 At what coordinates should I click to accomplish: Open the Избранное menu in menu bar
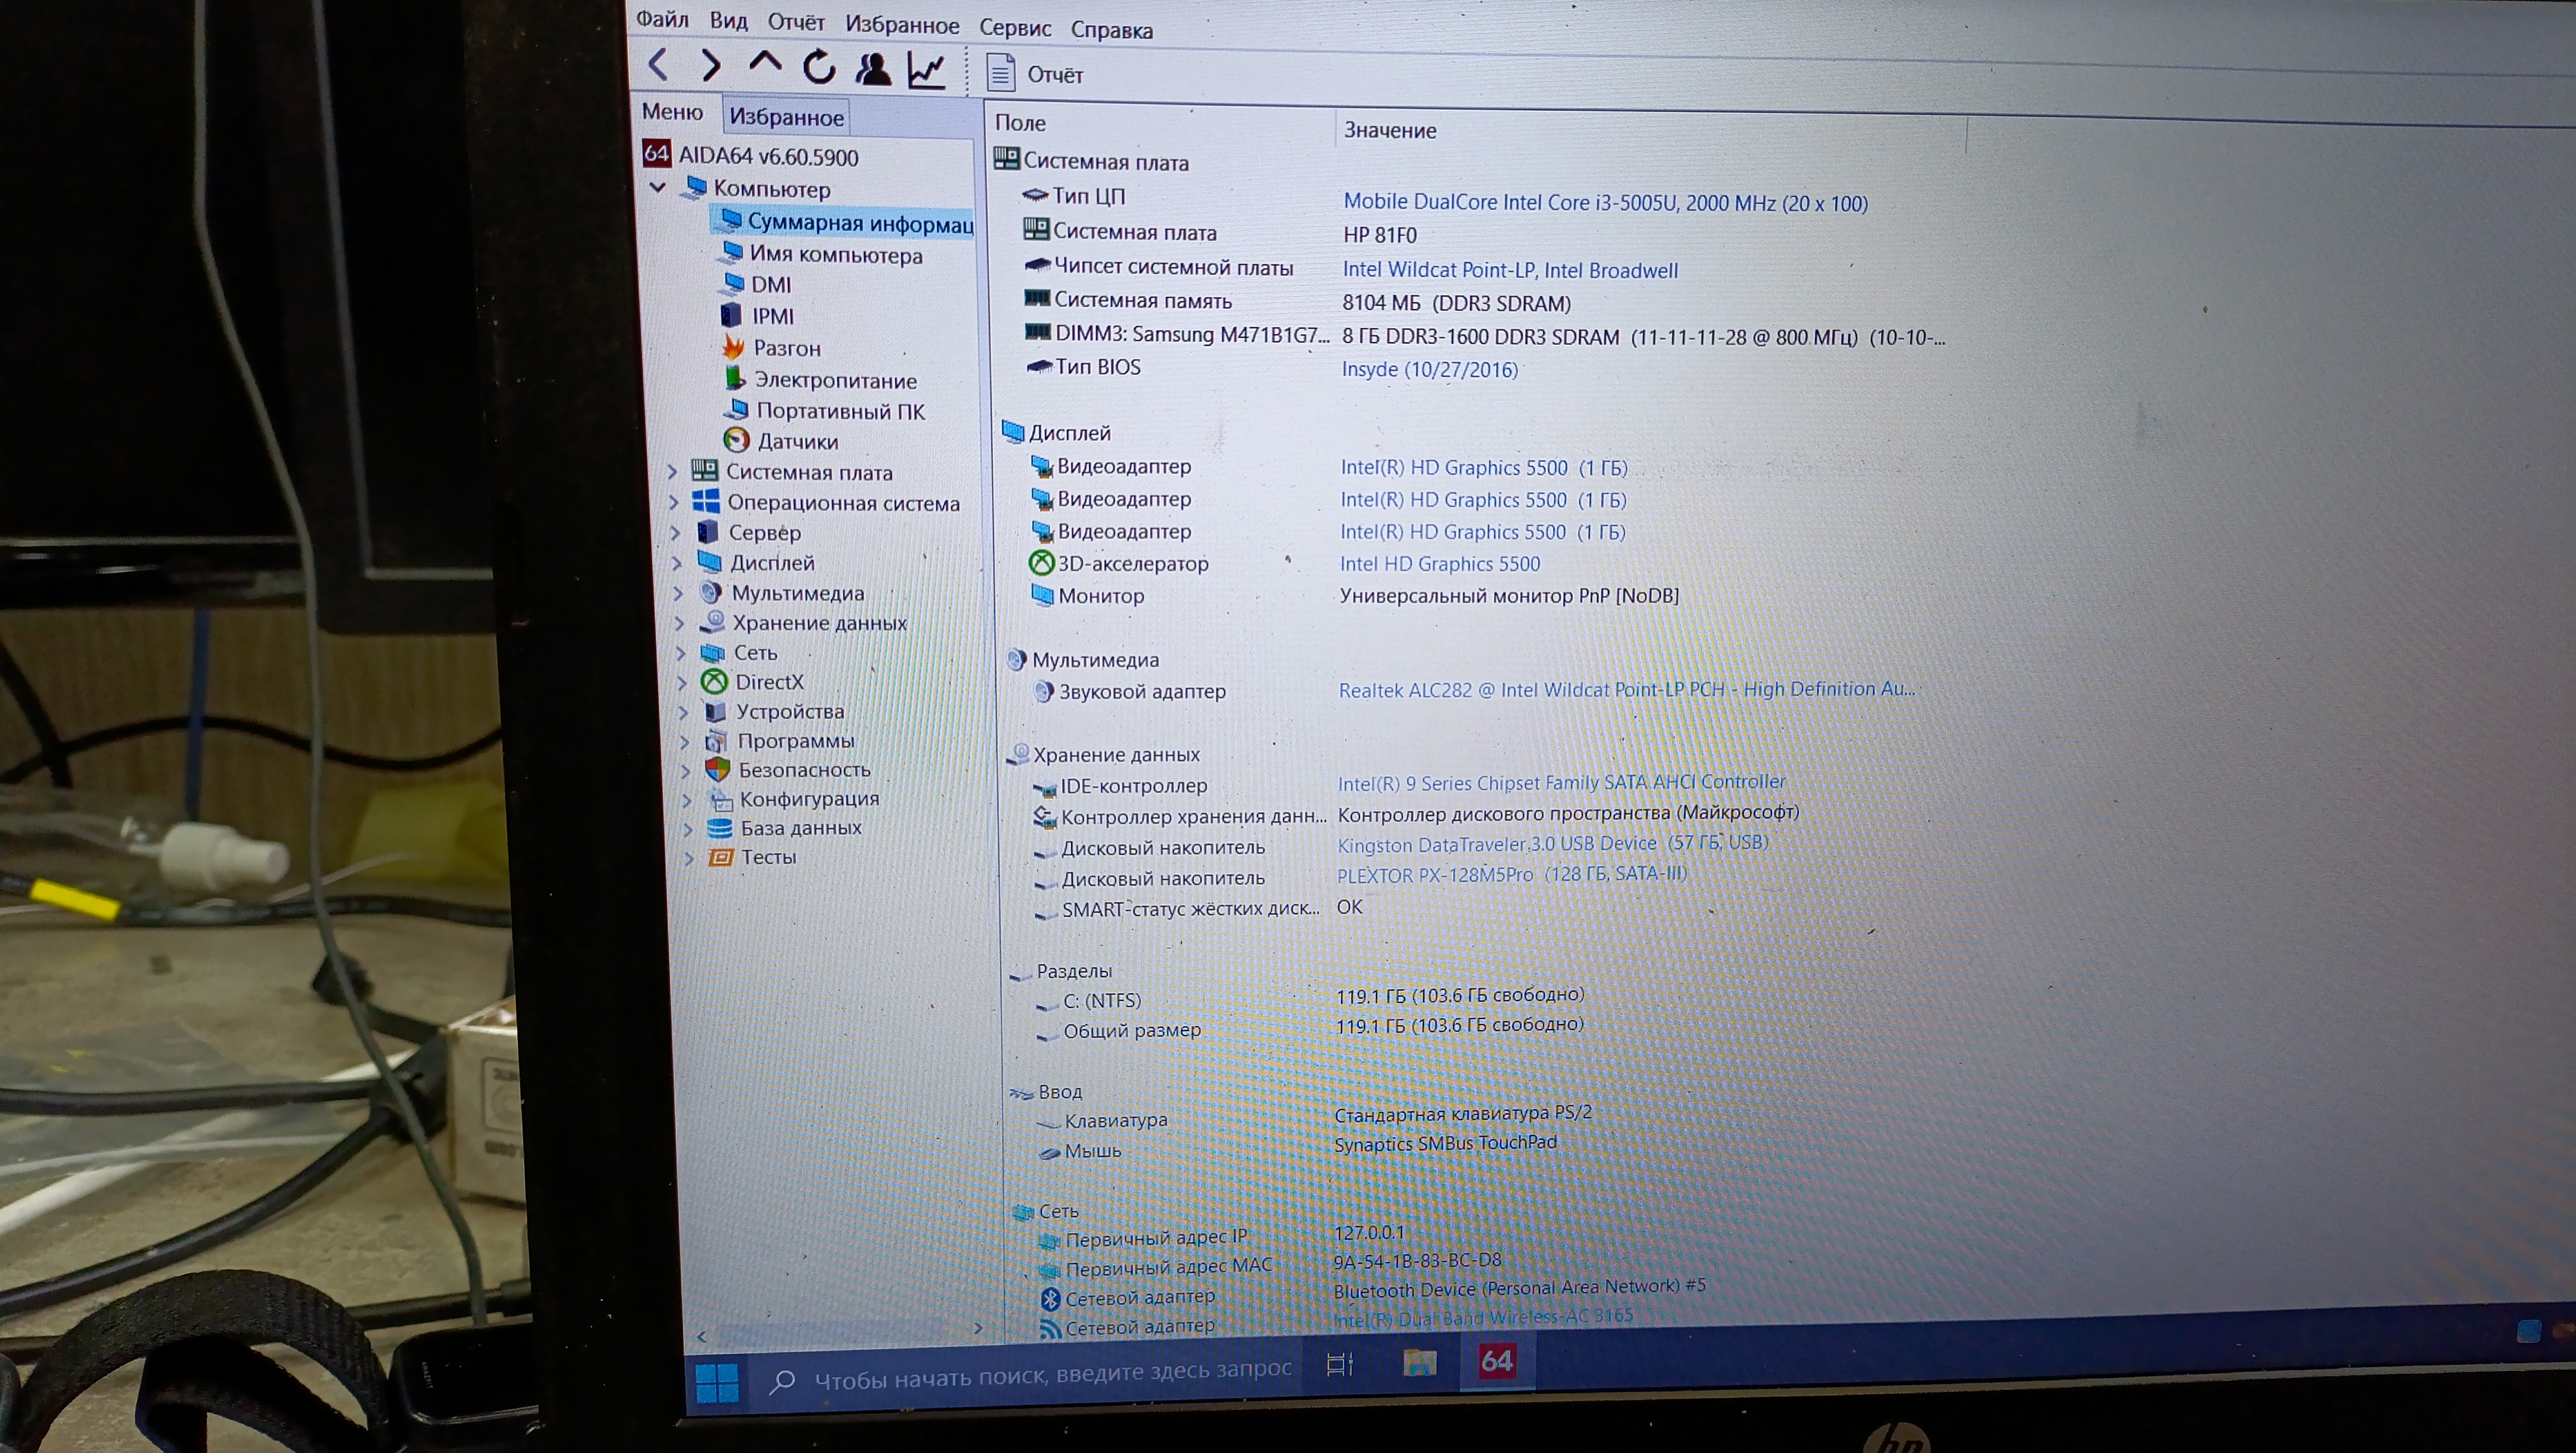click(x=902, y=25)
